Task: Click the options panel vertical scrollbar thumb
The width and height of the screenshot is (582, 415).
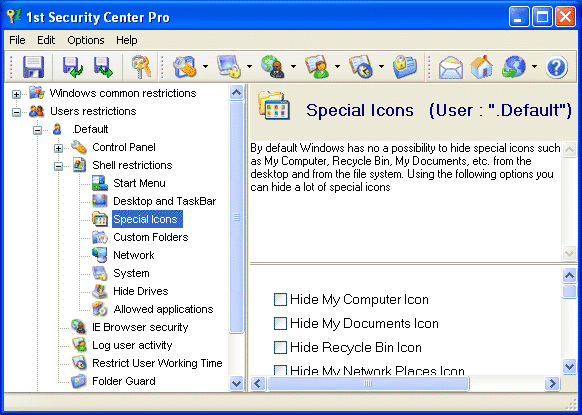Action: 569,291
